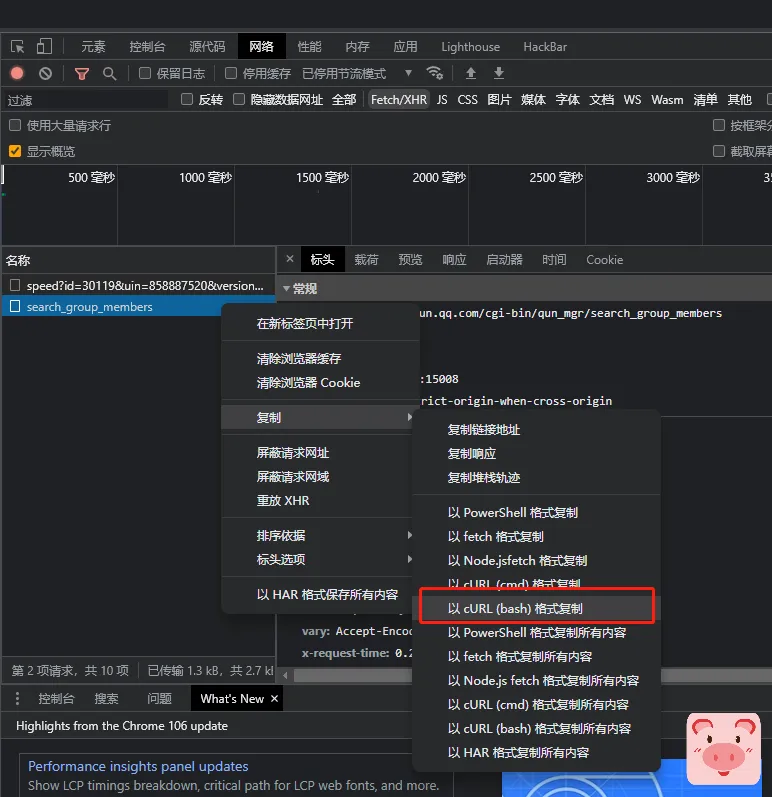Filter requests by 图片 type

click(499, 100)
